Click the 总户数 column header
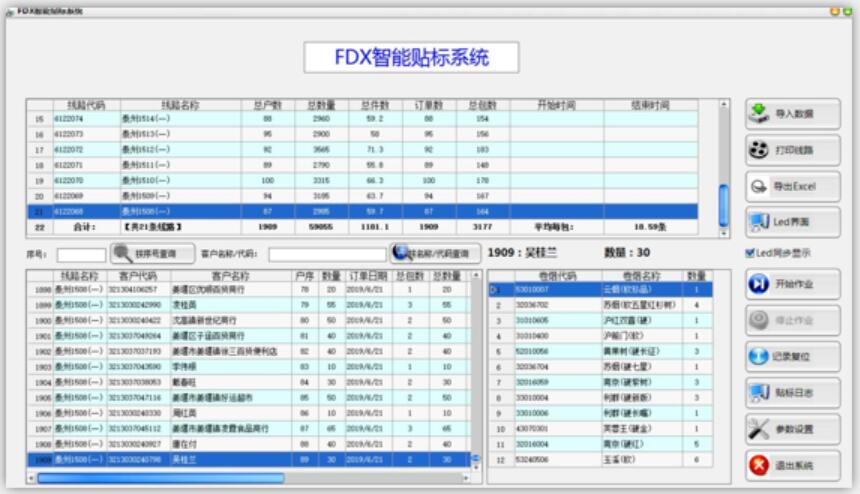 (x=268, y=105)
